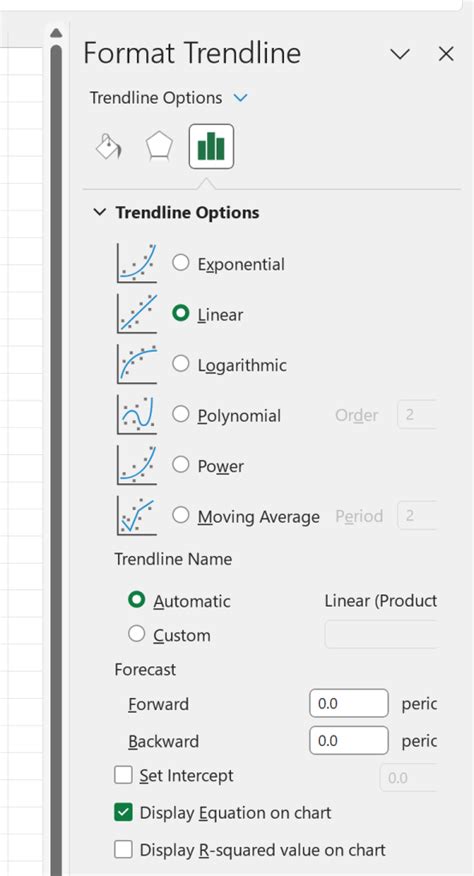Open the Effects pentagon tab
This screenshot has height=876, width=474.
159,146
